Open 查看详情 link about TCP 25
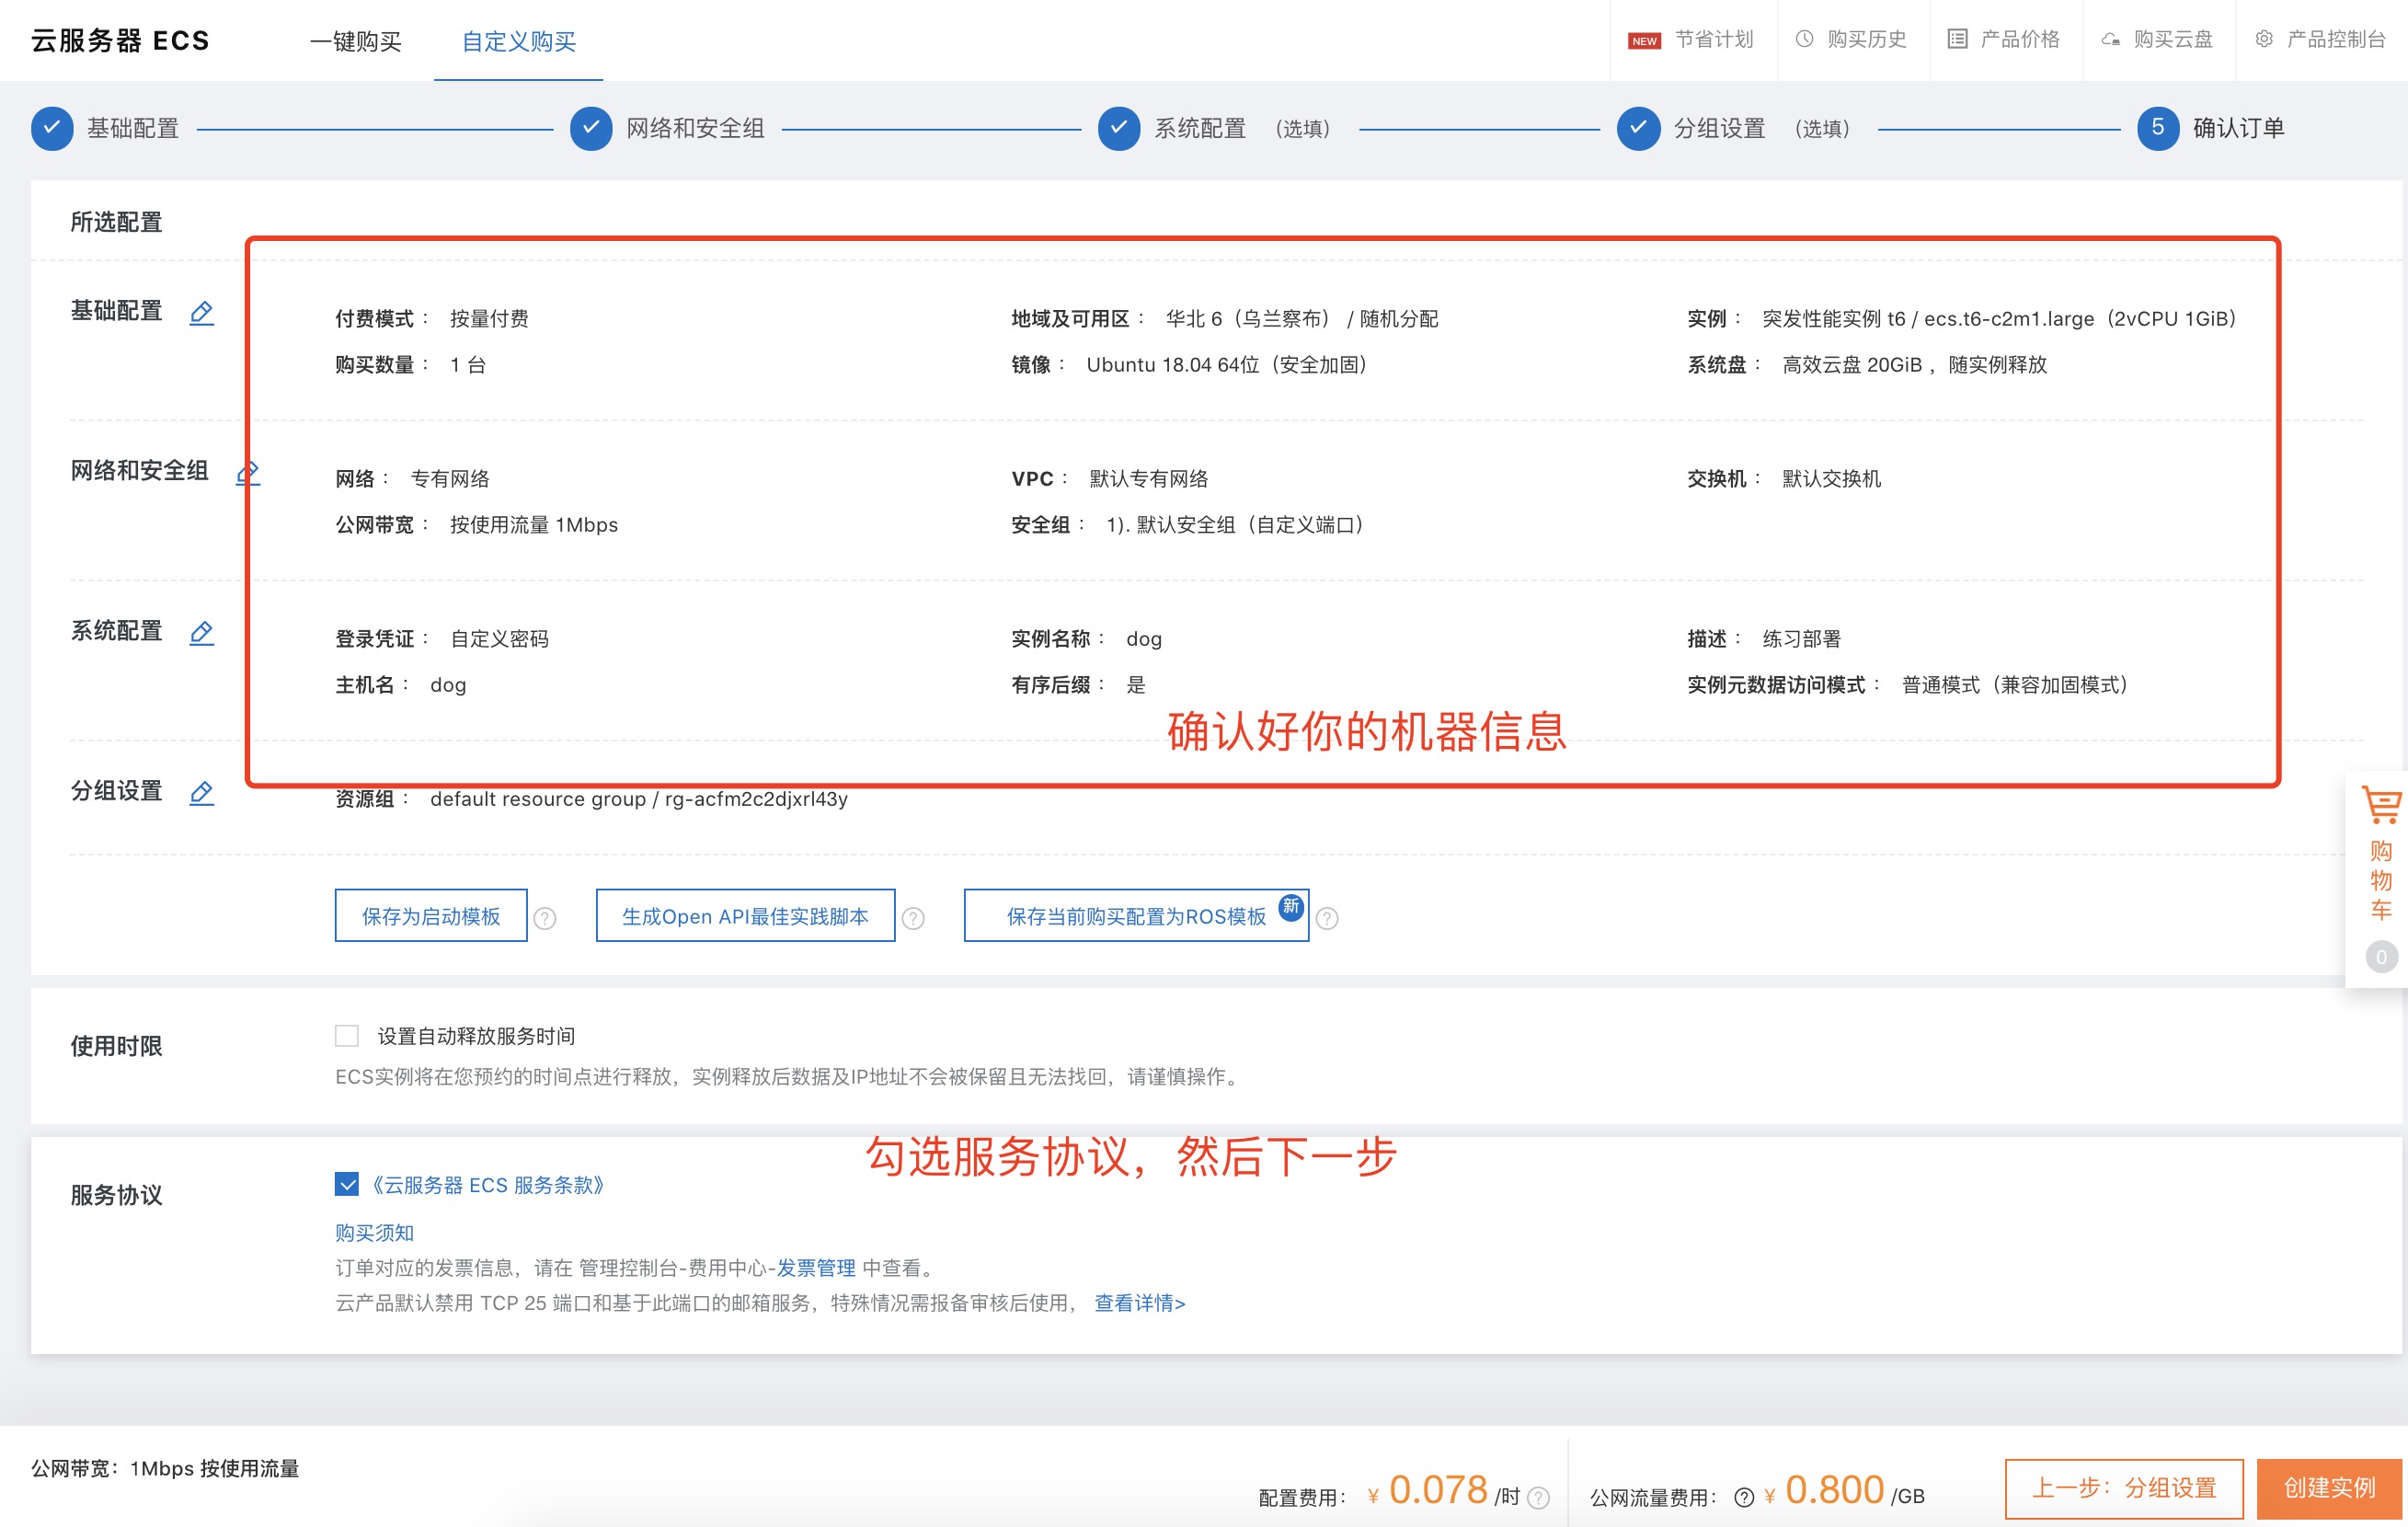 coord(1139,1303)
